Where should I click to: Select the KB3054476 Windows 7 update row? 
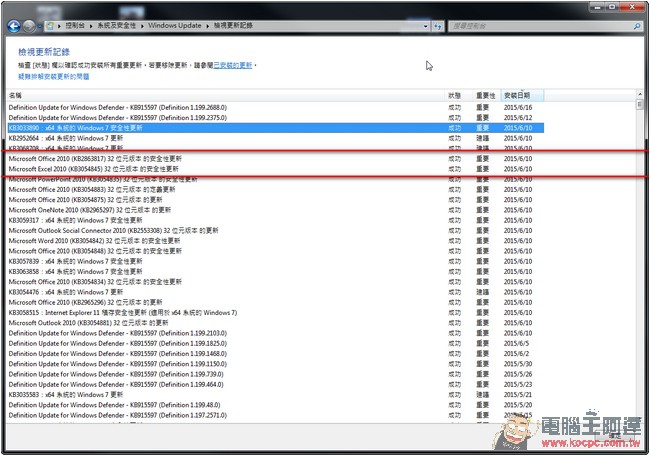point(276,292)
